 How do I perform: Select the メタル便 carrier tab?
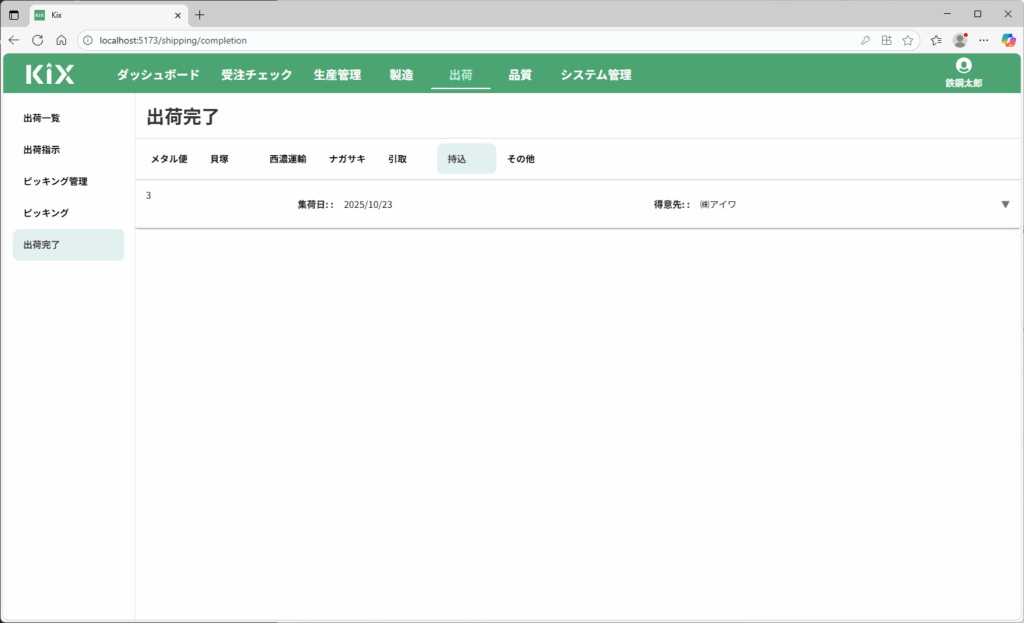pos(169,159)
